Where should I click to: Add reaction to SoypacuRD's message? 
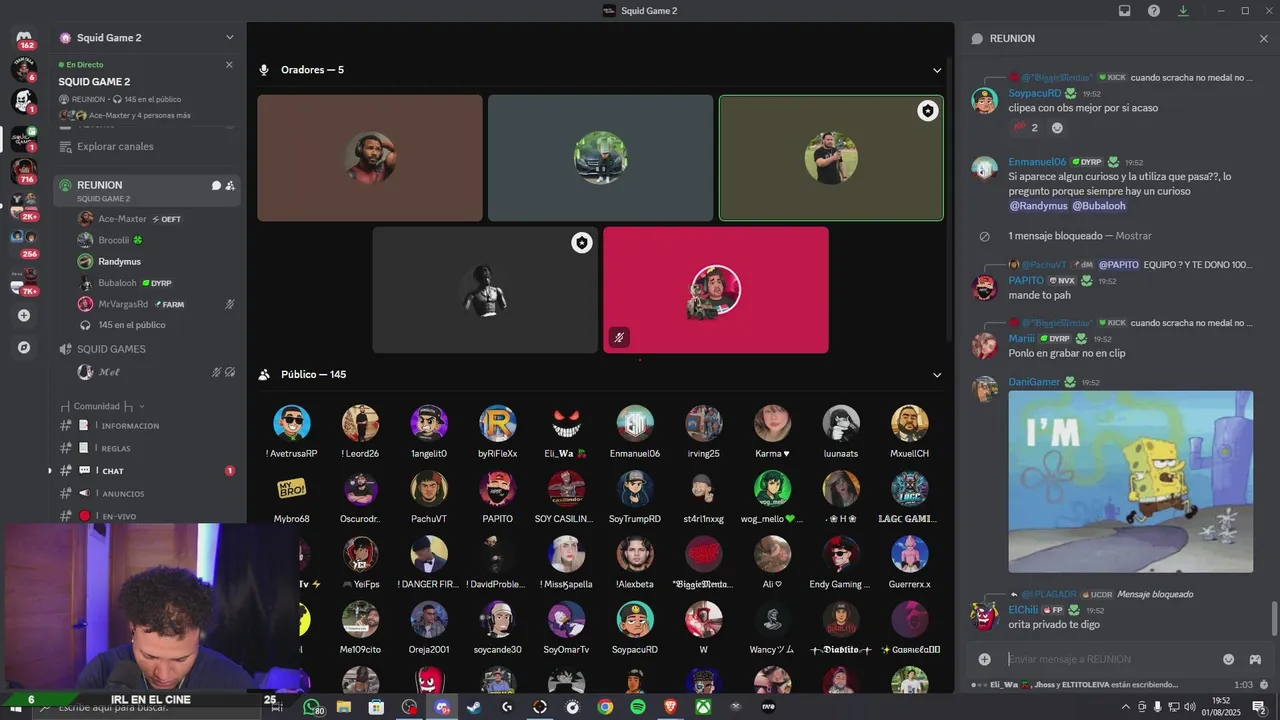(1057, 128)
